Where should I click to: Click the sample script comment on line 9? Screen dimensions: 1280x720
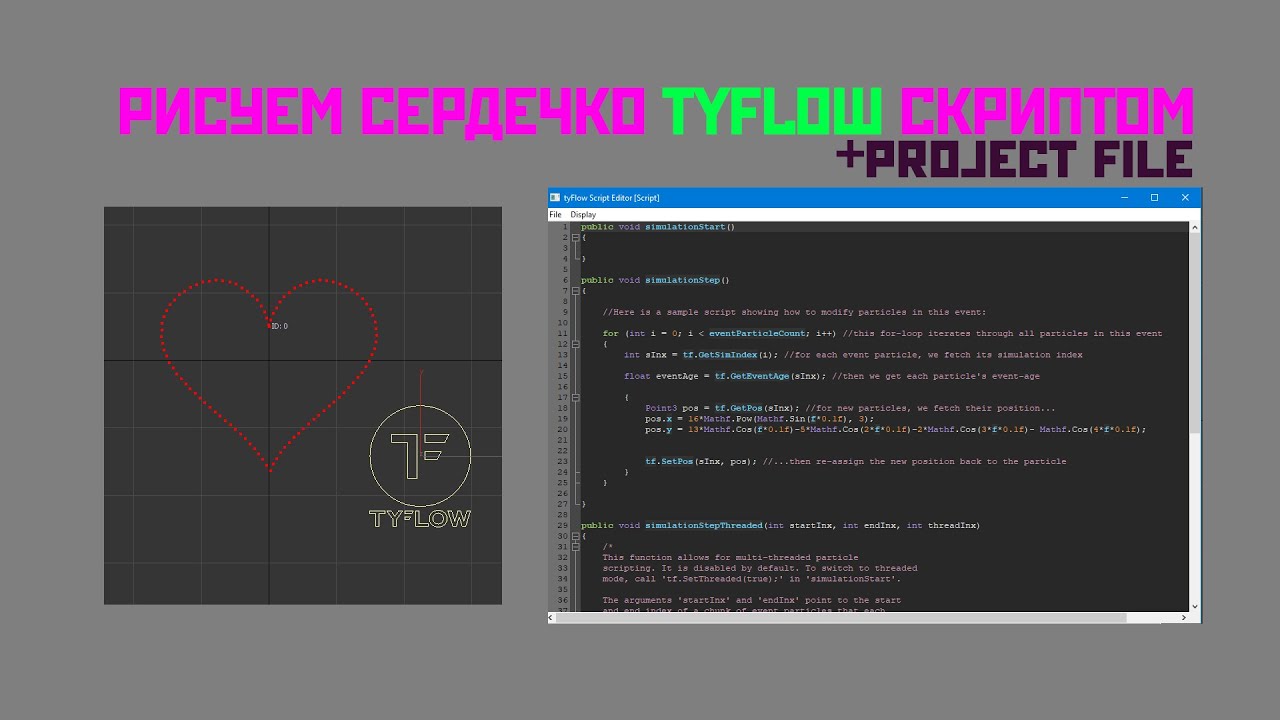(794, 312)
